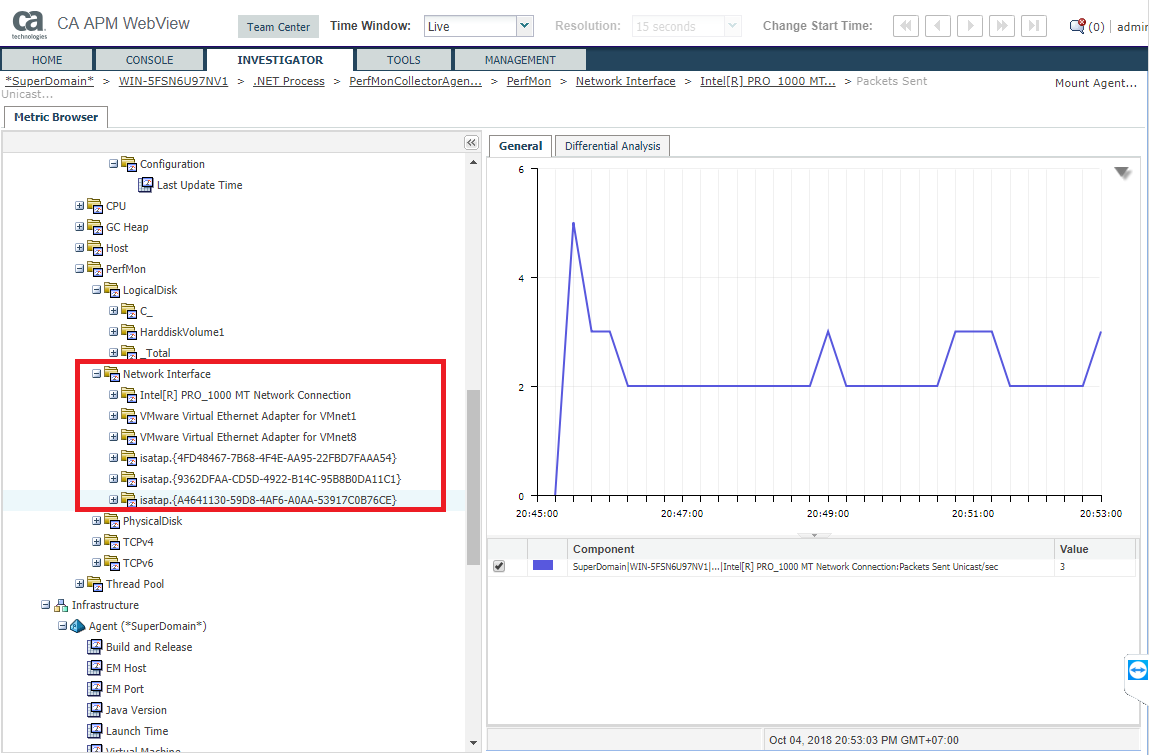The image size is (1149, 755).
Task: Collapse the Configuration tree node
Action: pyautogui.click(x=114, y=164)
